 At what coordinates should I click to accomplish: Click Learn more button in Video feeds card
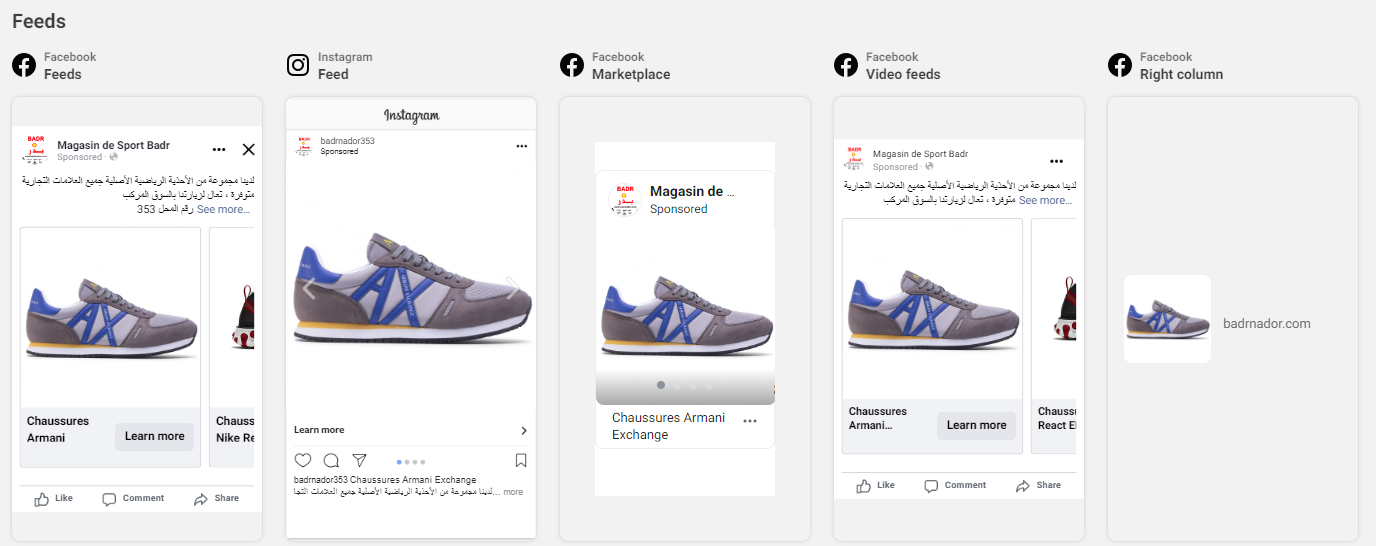[x=976, y=426]
